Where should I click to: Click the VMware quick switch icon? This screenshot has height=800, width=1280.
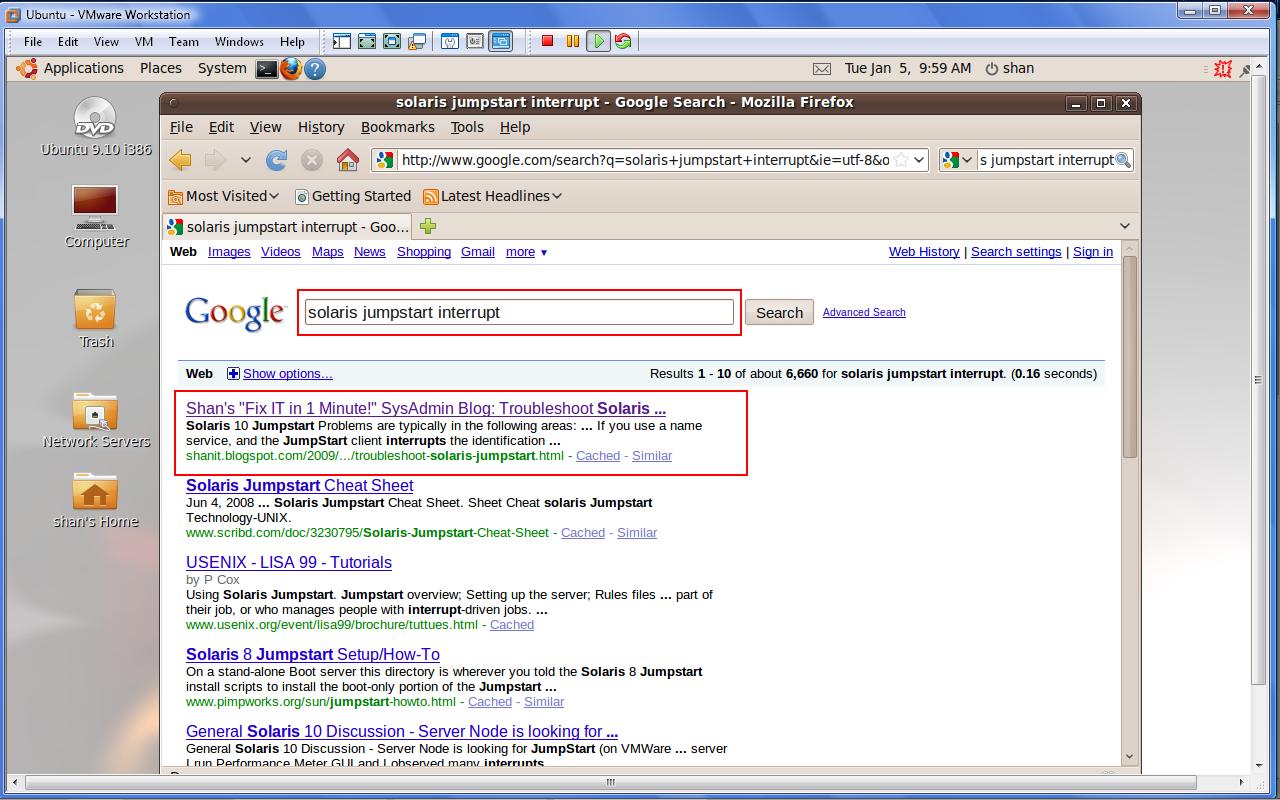coord(392,41)
